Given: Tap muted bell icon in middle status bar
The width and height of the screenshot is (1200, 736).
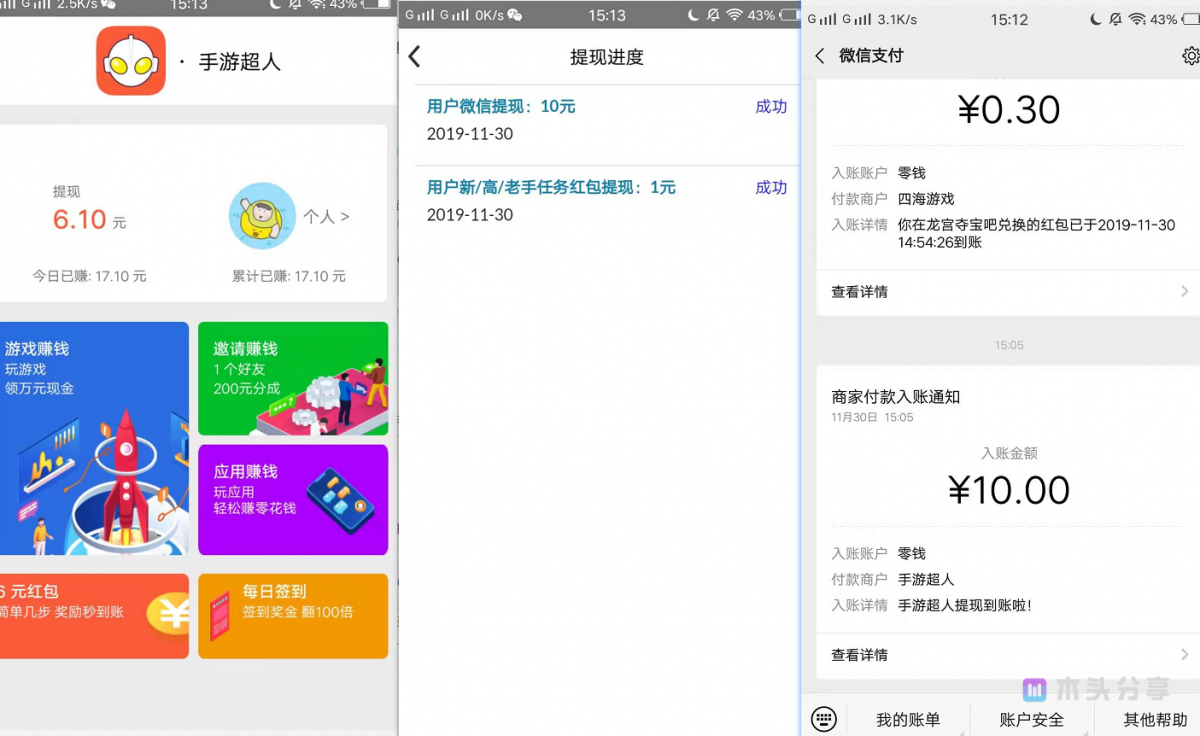Looking at the screenshot, I should click(712, 15).
